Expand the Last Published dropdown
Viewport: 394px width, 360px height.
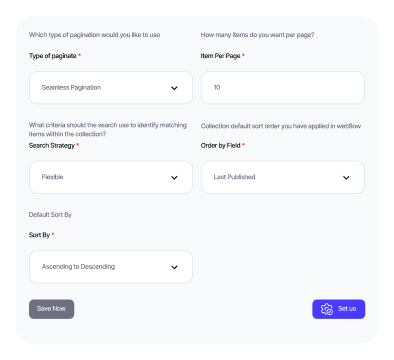click(283, 177)
